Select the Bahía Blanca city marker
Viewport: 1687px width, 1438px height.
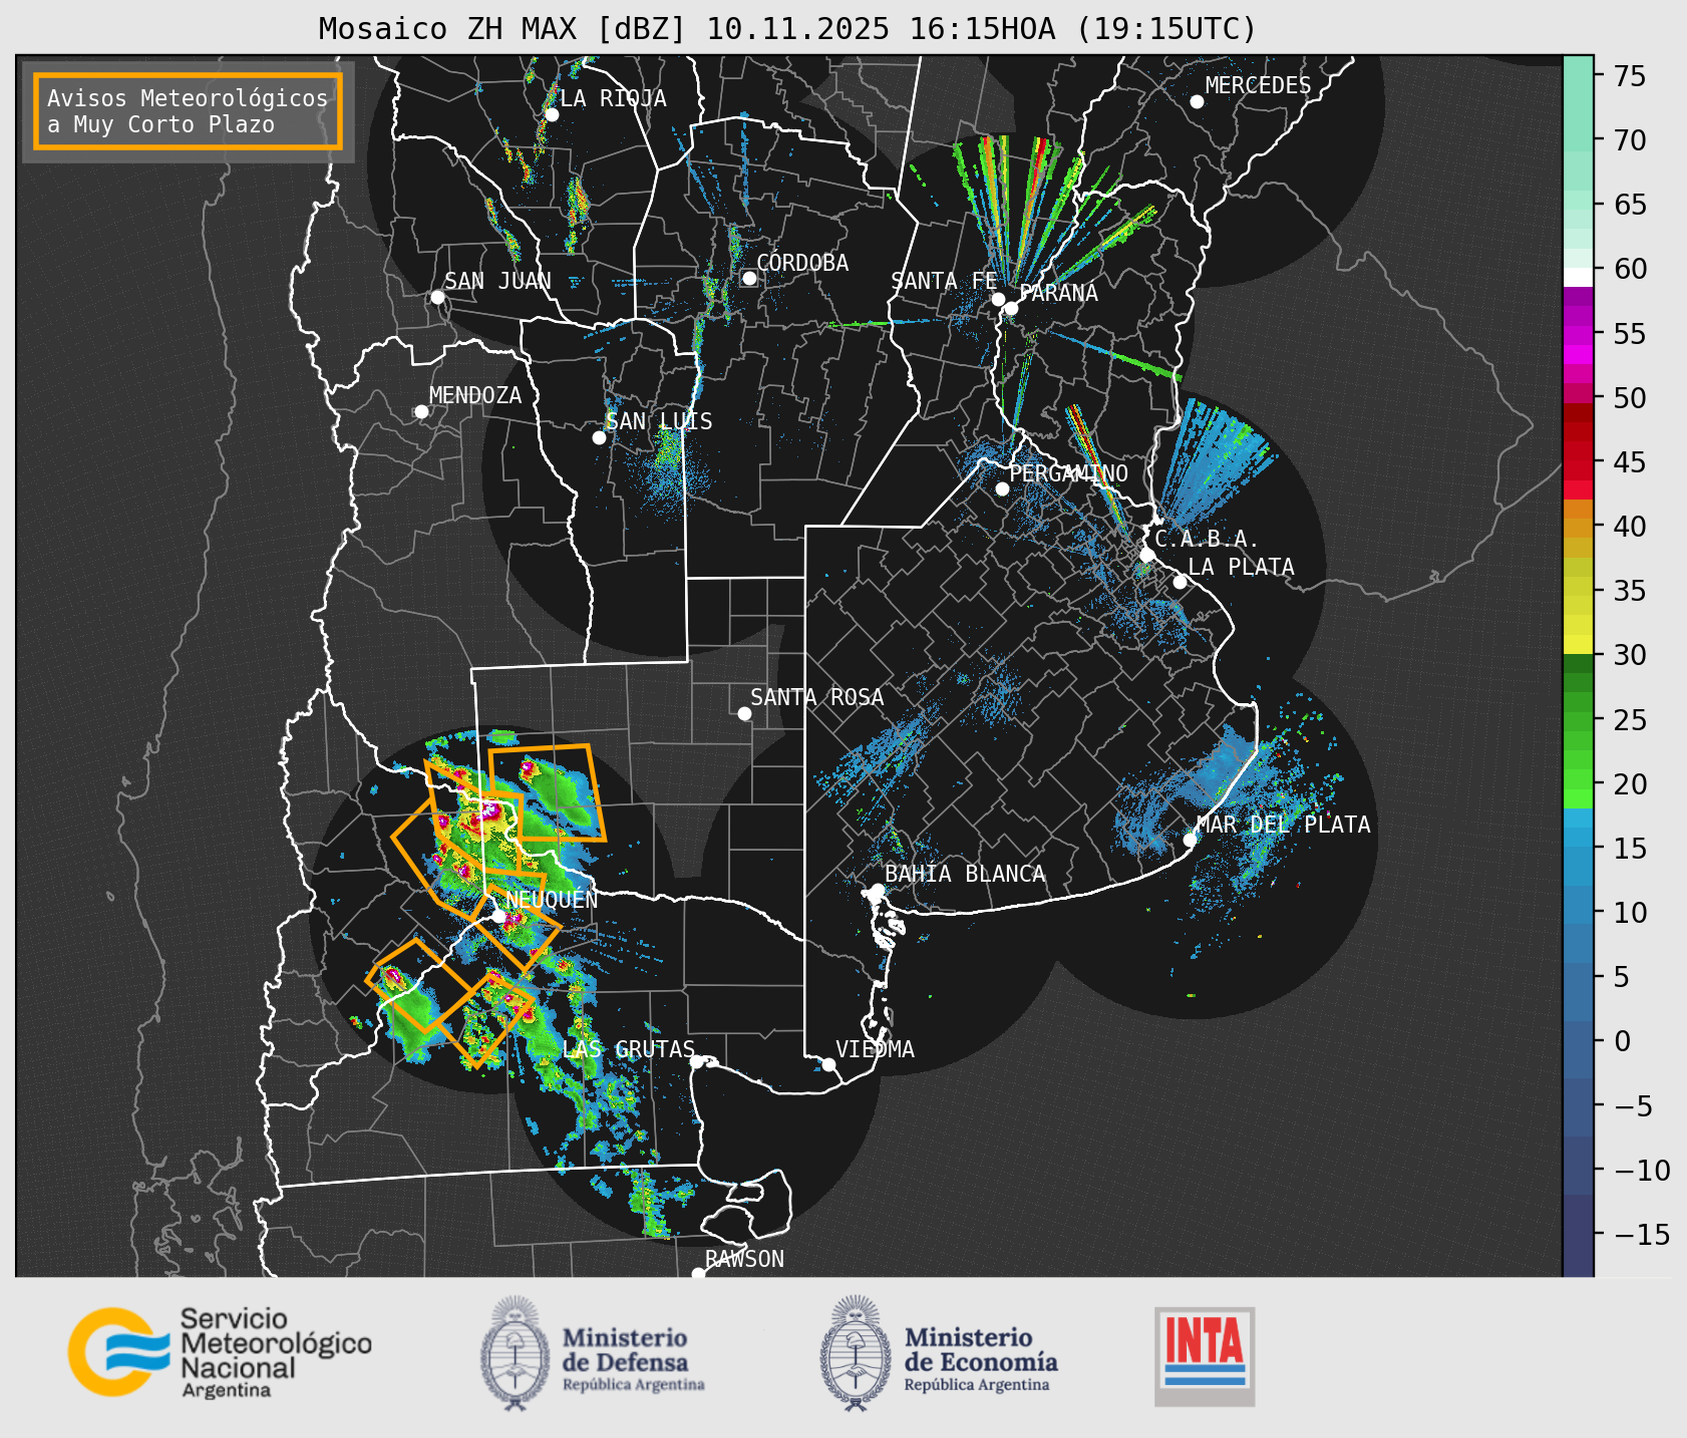click(x=877, y=890)
